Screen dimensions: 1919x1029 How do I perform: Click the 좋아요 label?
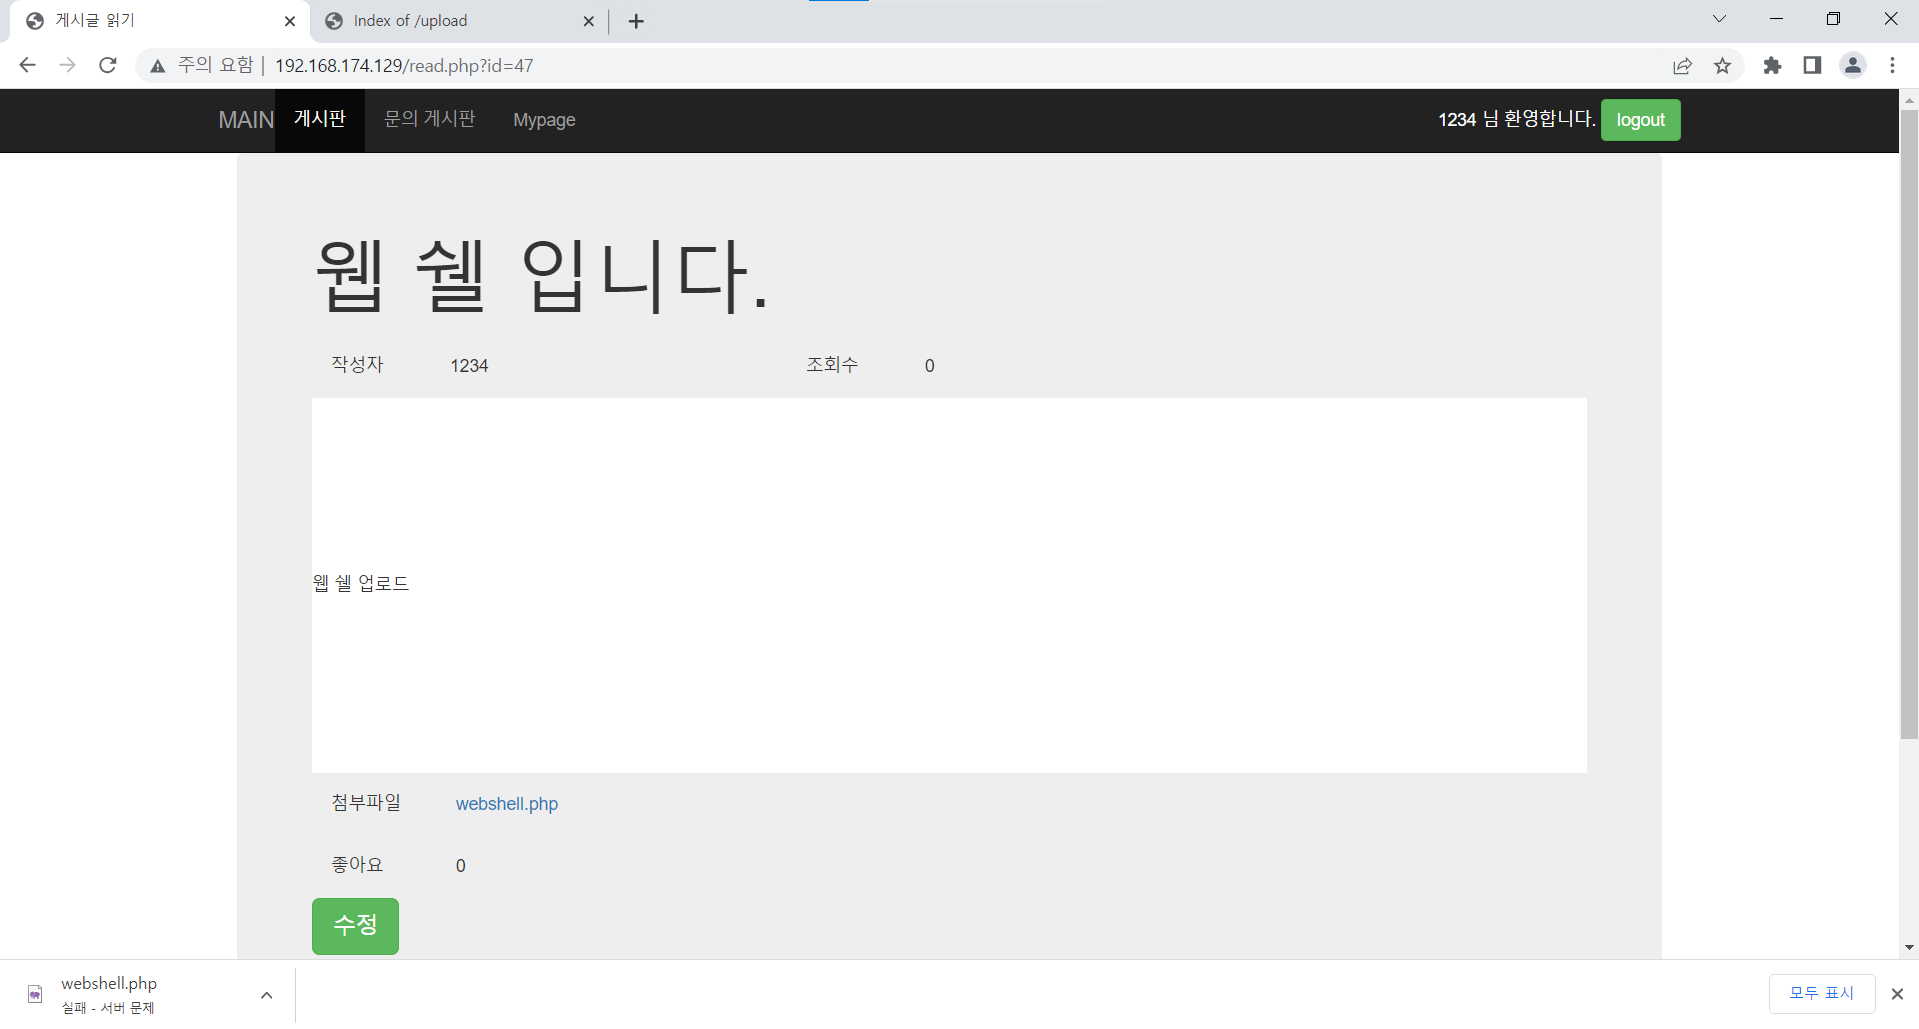[357, 865]
